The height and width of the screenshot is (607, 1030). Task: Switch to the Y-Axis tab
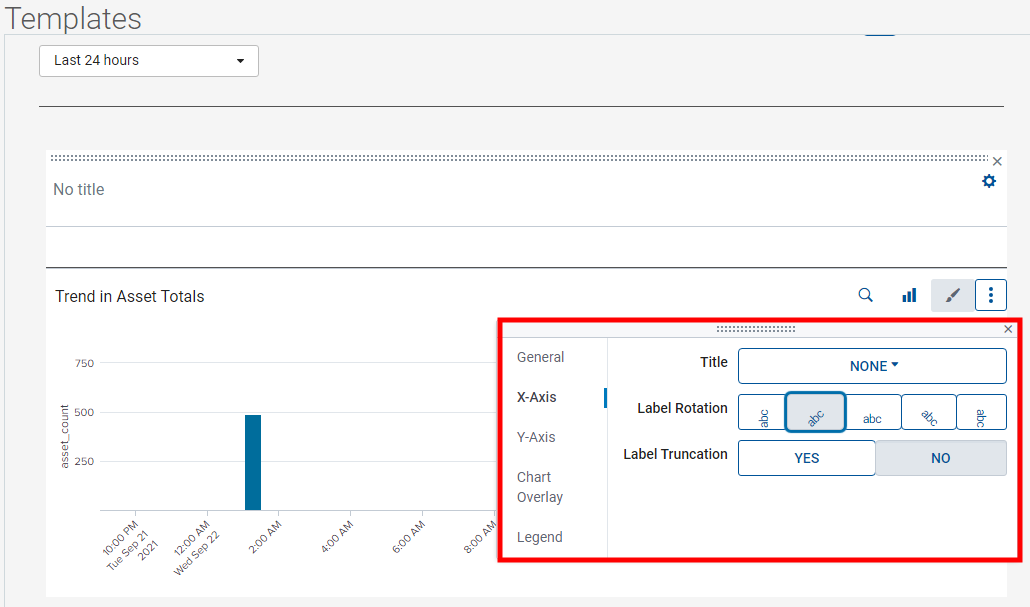tap(536, 438)
